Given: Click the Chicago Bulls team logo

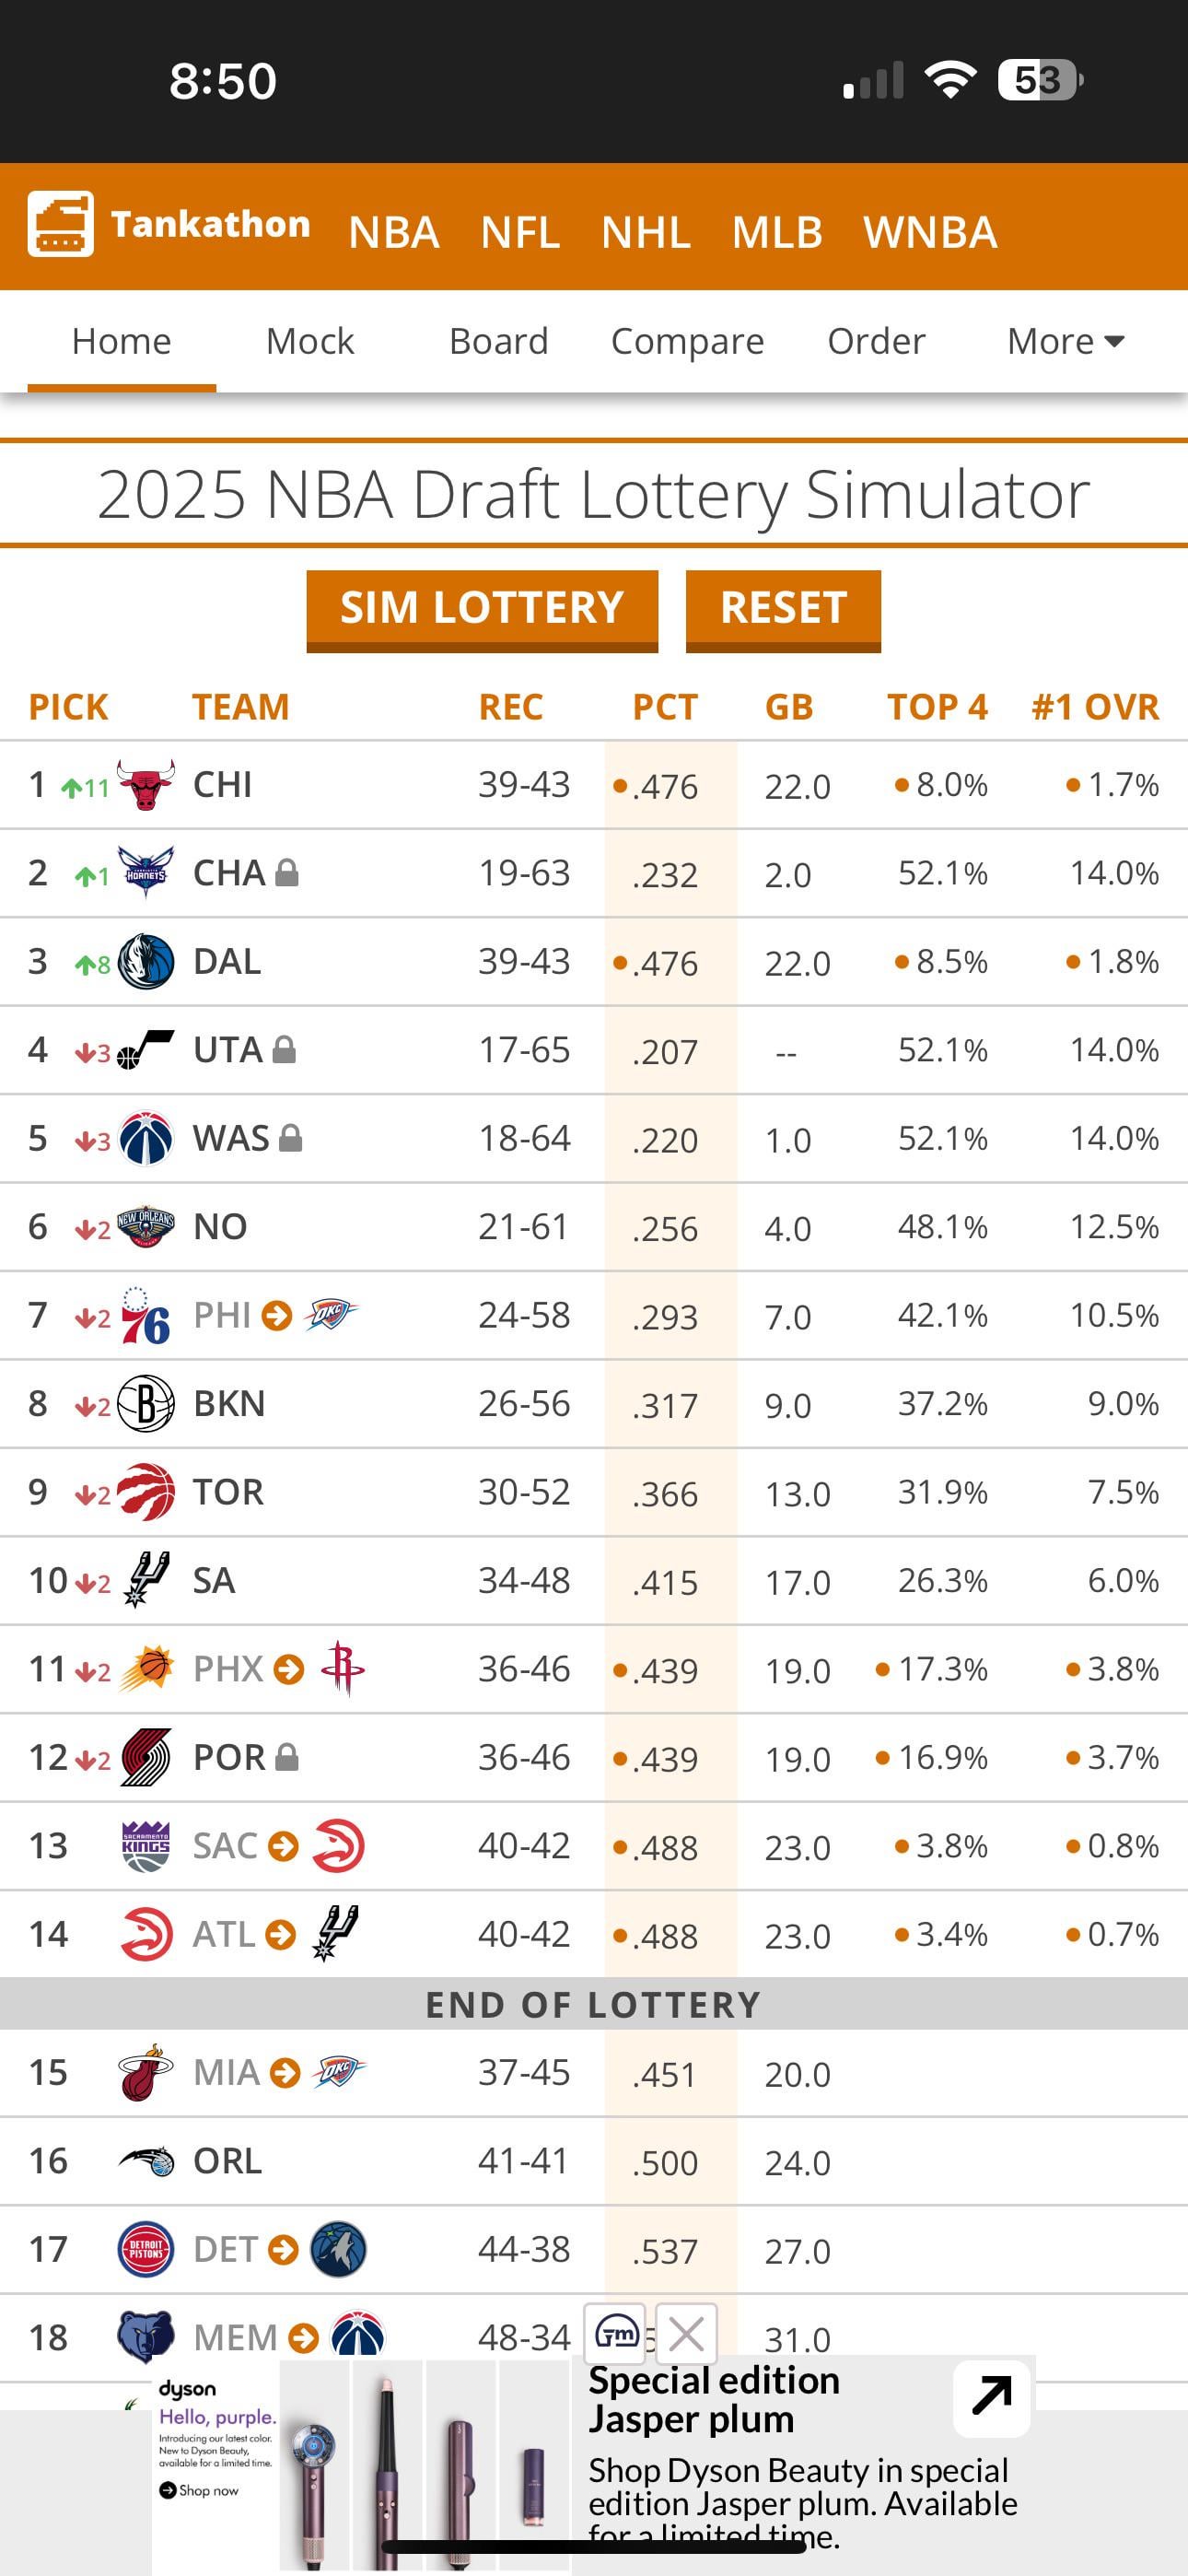Looking at the screenshot, I should (x=146, y=785).
